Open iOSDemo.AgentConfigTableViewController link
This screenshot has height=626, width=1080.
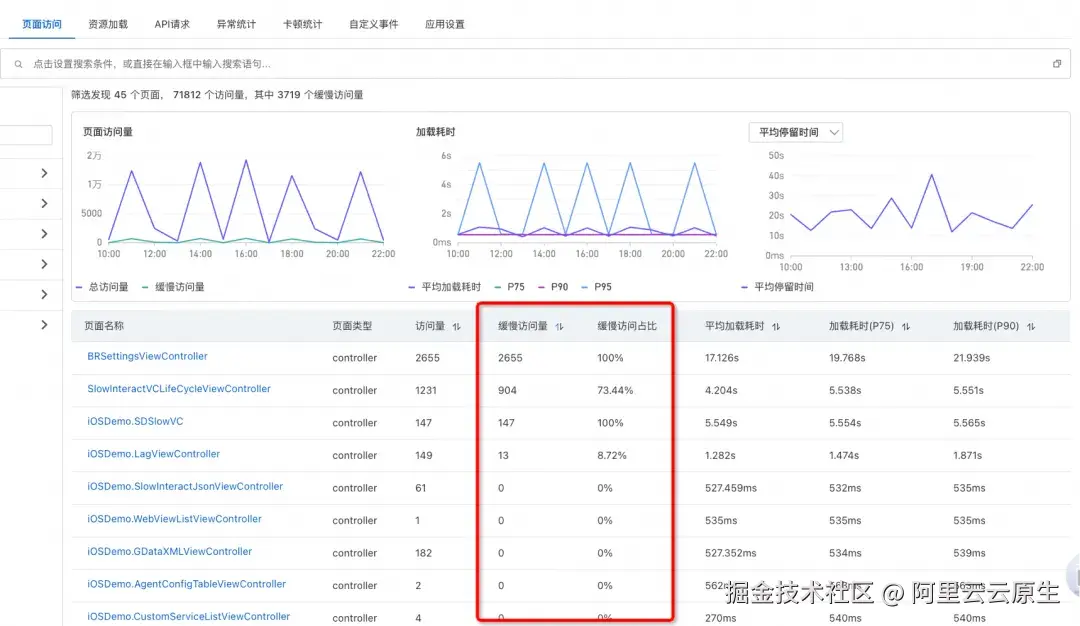coord(186,583)
